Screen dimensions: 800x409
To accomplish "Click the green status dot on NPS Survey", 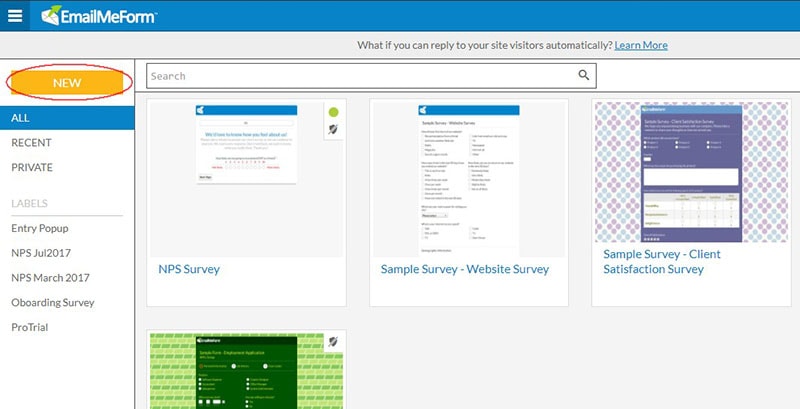I will point(334,112).
